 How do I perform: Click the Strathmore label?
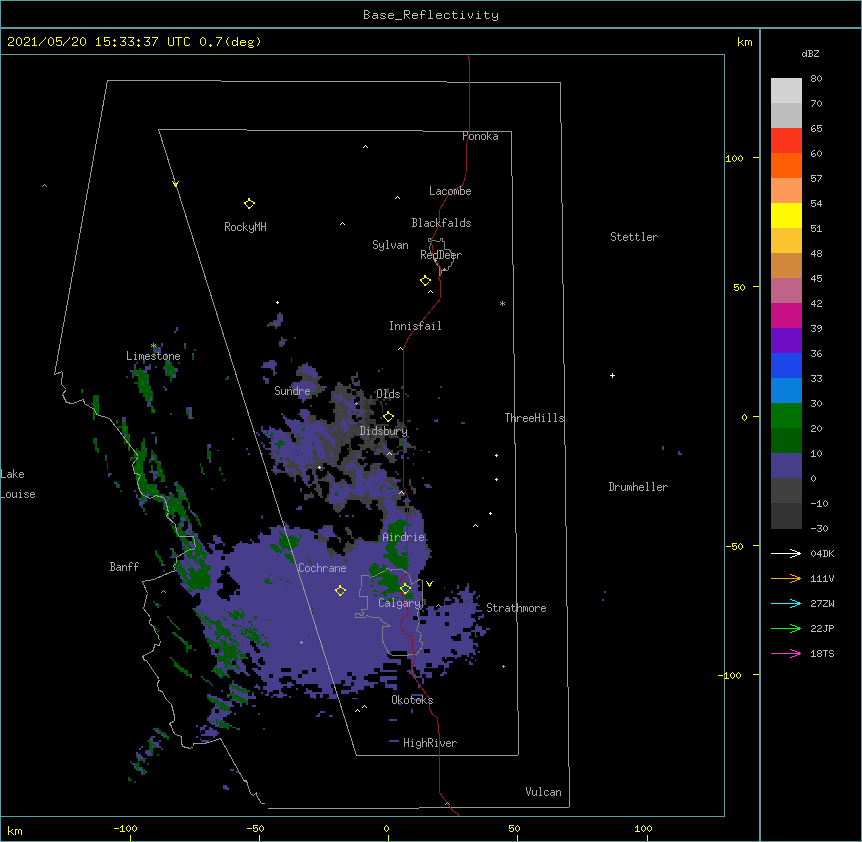[516, 608]
